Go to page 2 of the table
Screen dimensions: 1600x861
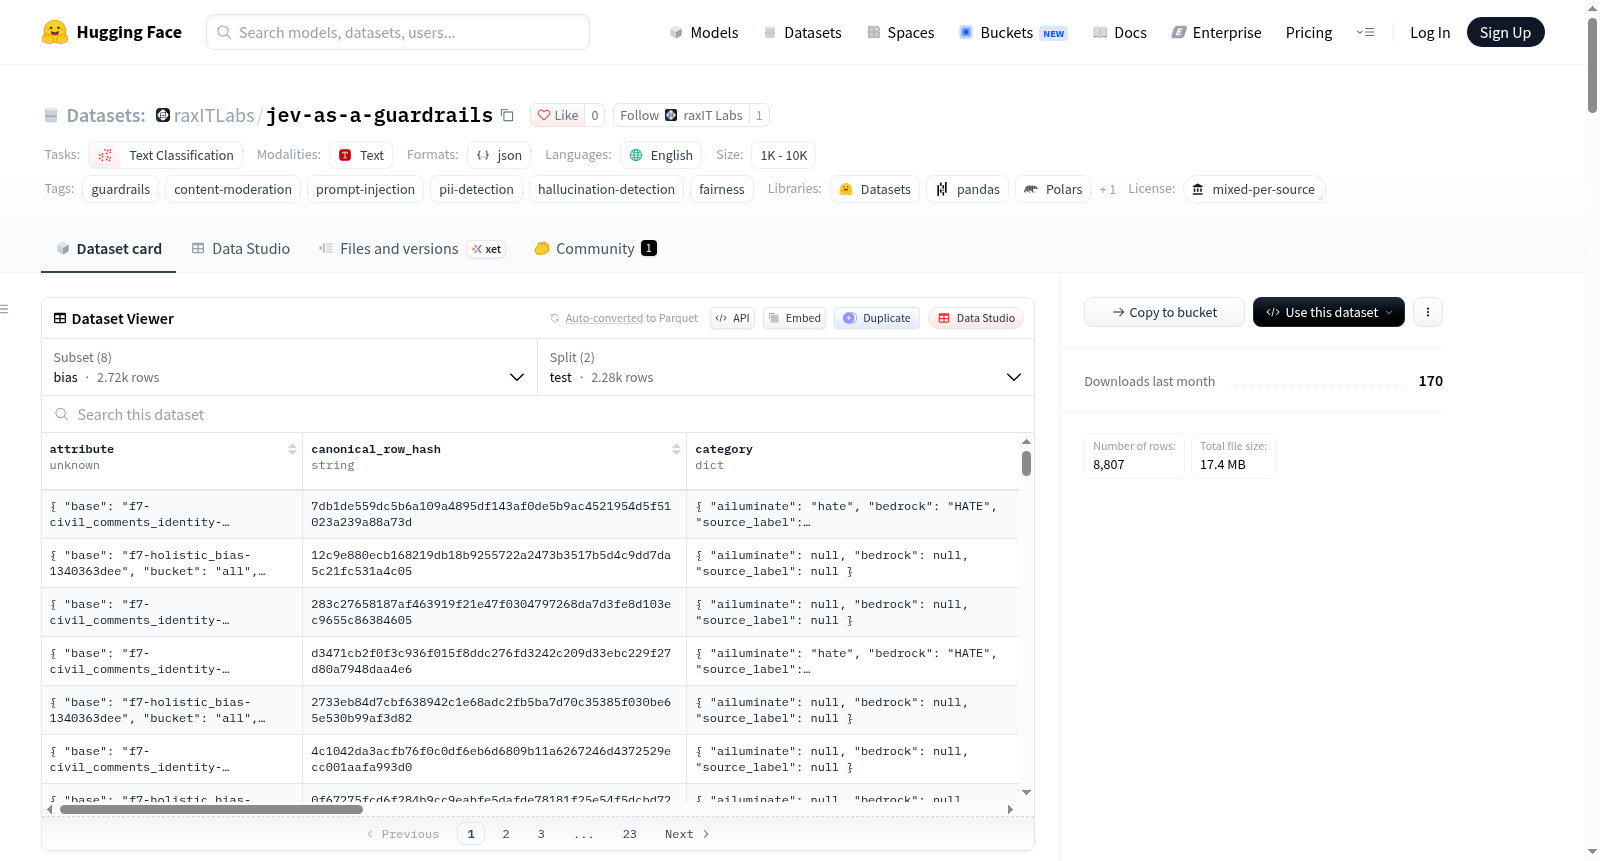[x=506, y=834]
